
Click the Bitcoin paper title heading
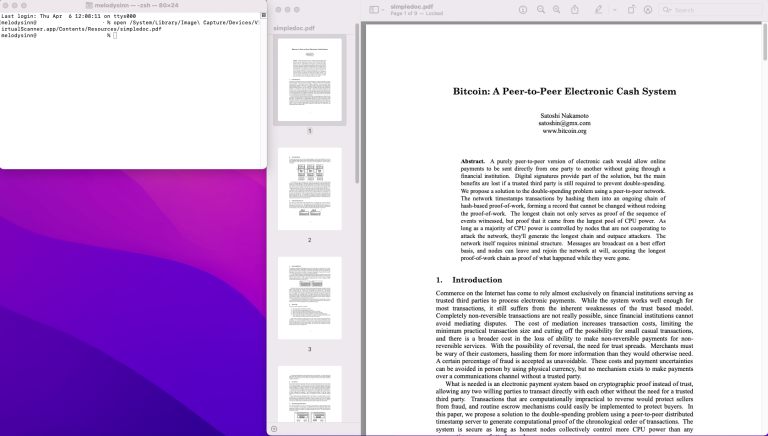coord(564,91)
